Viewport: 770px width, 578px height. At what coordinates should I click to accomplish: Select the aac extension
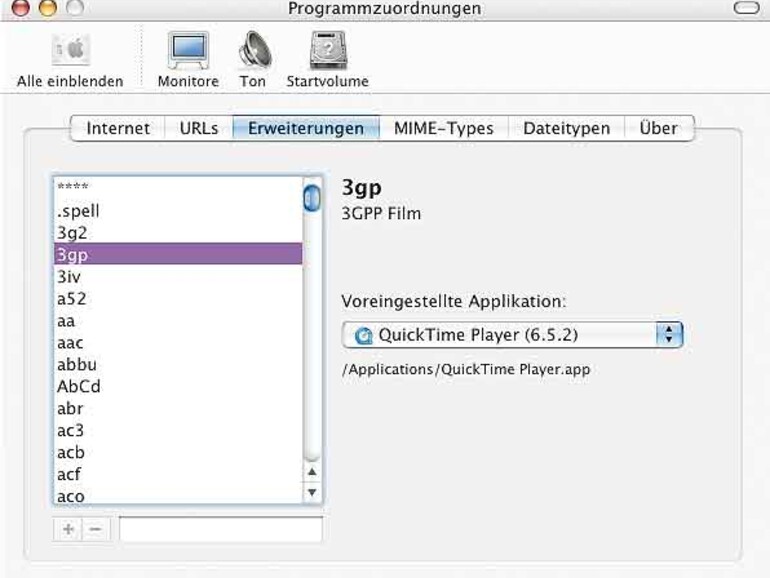pyautogui.click(x=178, y=343)
